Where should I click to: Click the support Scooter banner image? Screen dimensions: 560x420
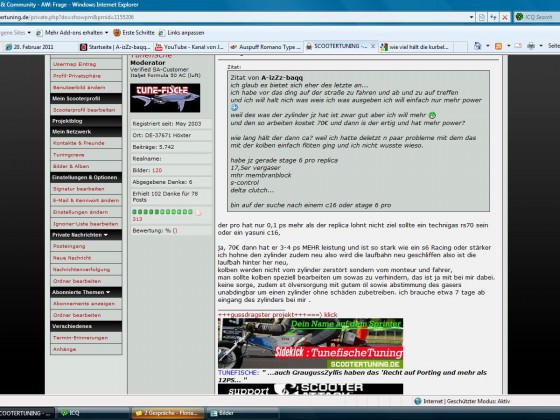(x=310, y=389)
